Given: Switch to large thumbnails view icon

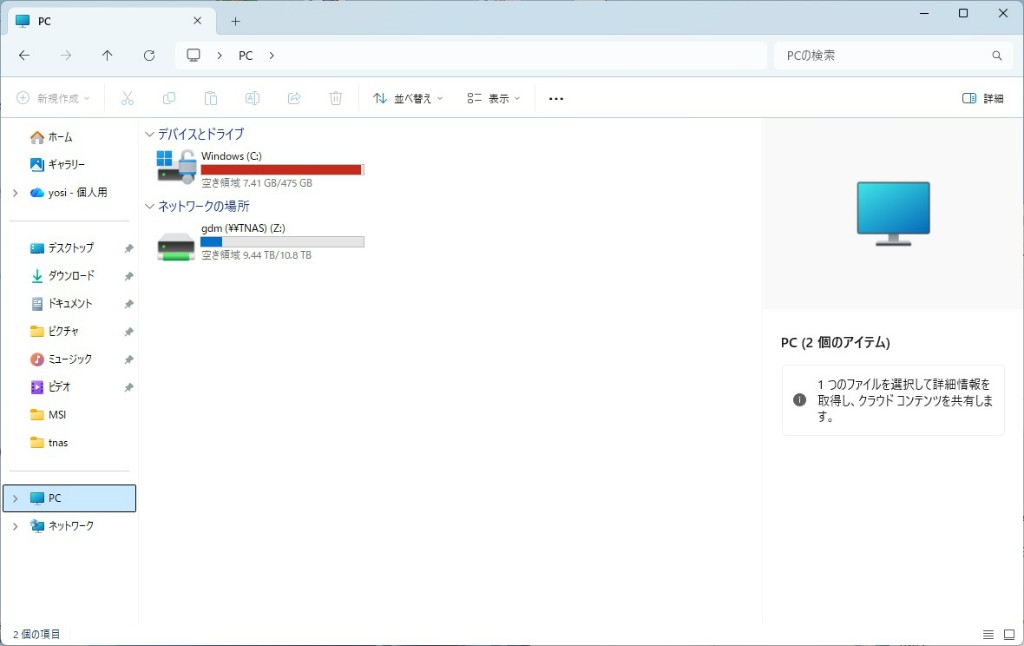Looking at the screenshot, I should tap(1009, 634).
